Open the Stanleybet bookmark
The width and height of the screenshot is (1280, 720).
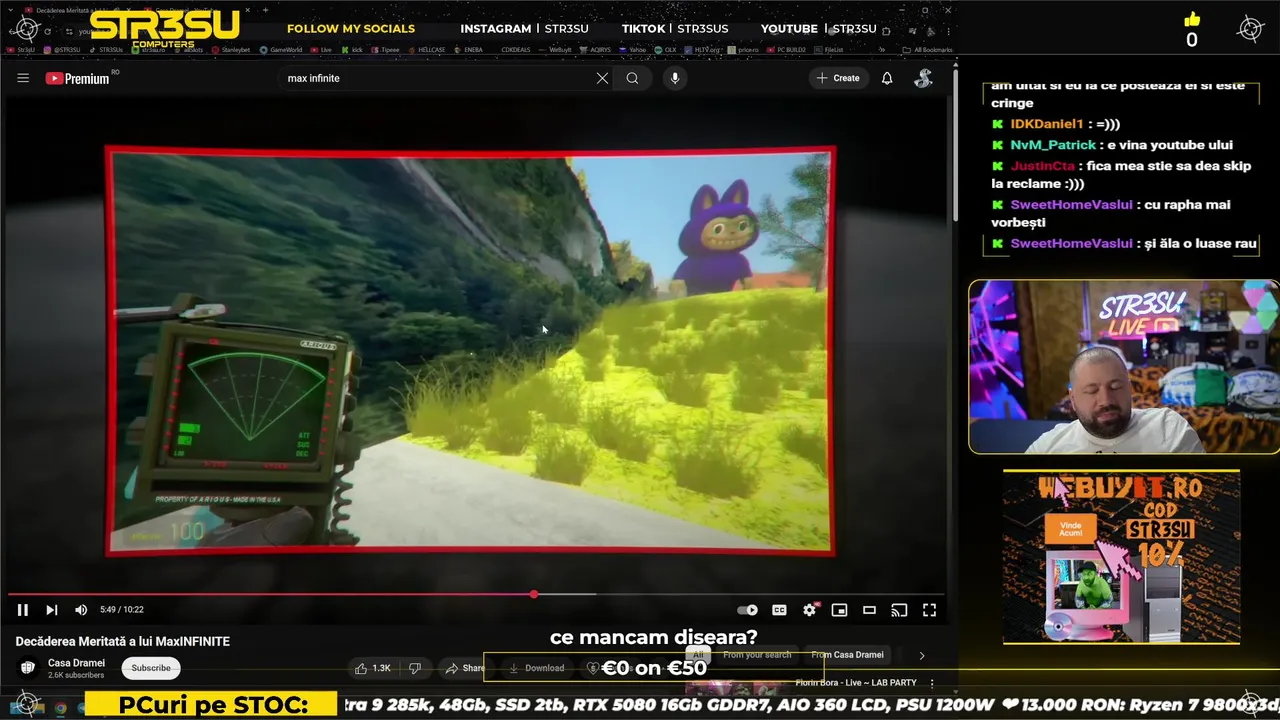[x=231, y=49]
